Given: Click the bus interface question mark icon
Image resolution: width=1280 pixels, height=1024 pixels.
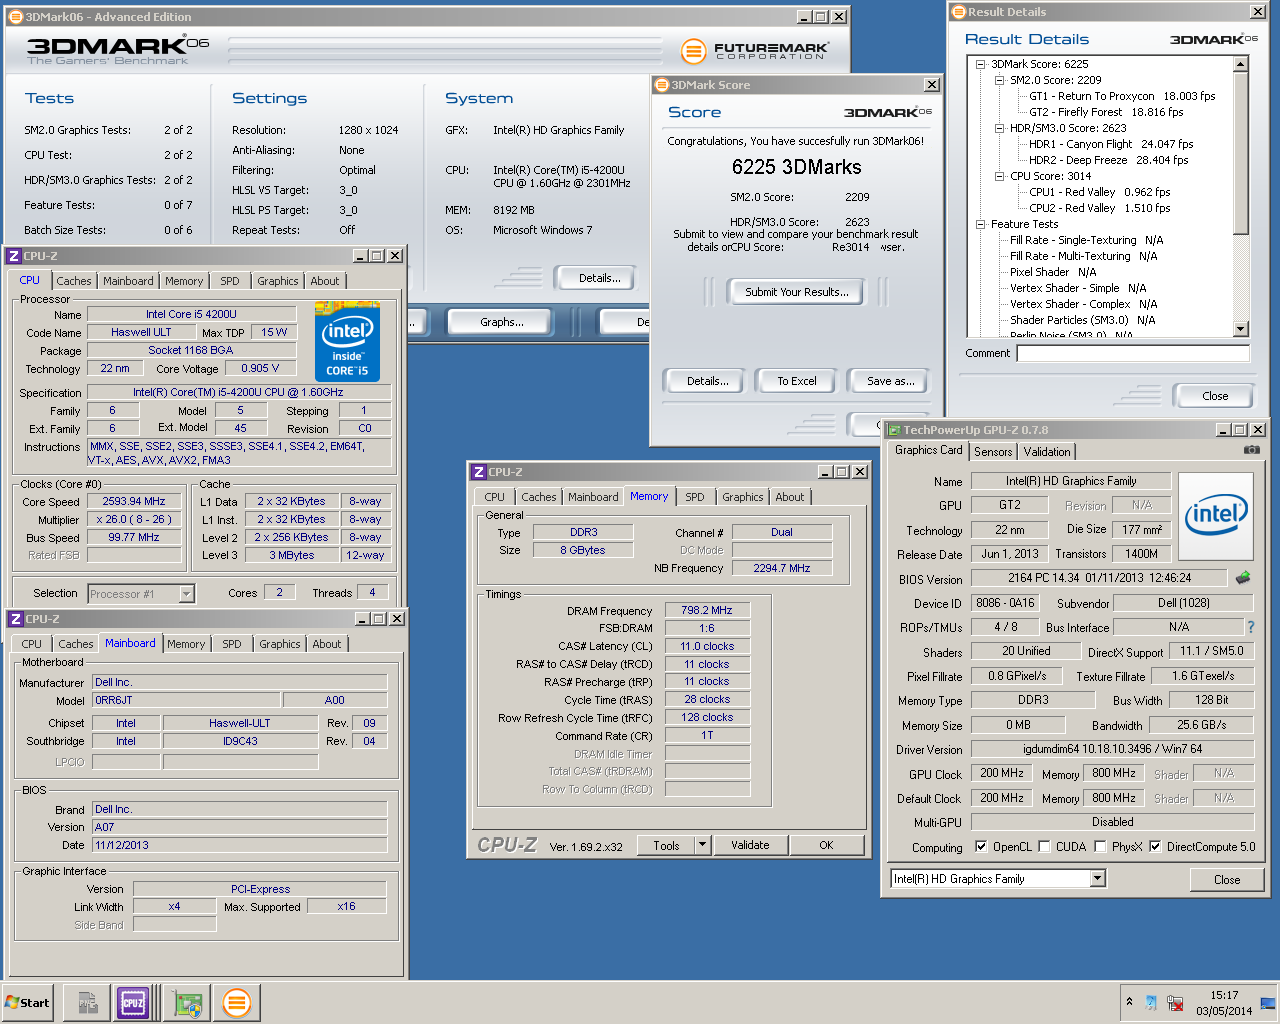Looking at the screenshot, I should 1250,627.
